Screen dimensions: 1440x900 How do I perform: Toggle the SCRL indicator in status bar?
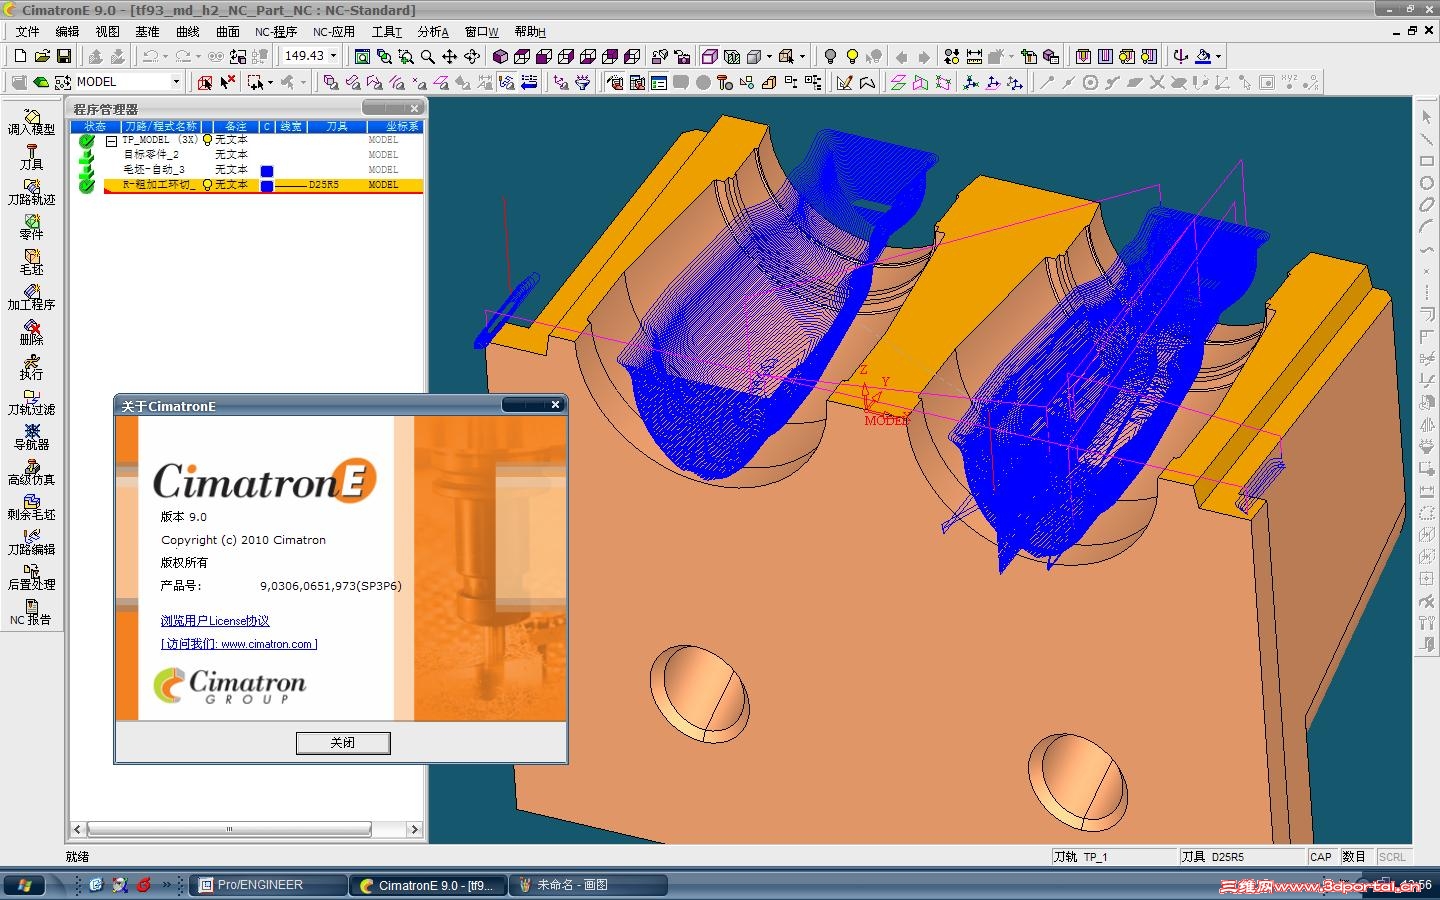pyautogui.click(x=1392, y=857)
